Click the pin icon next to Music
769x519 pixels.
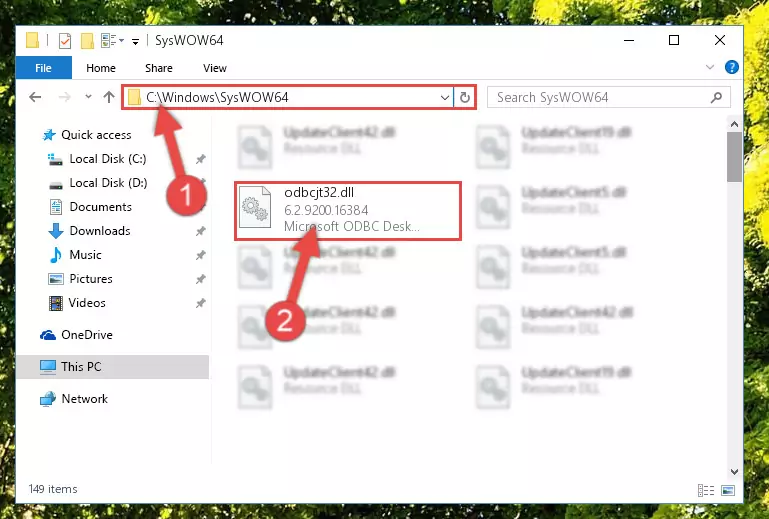click(201, 255)
